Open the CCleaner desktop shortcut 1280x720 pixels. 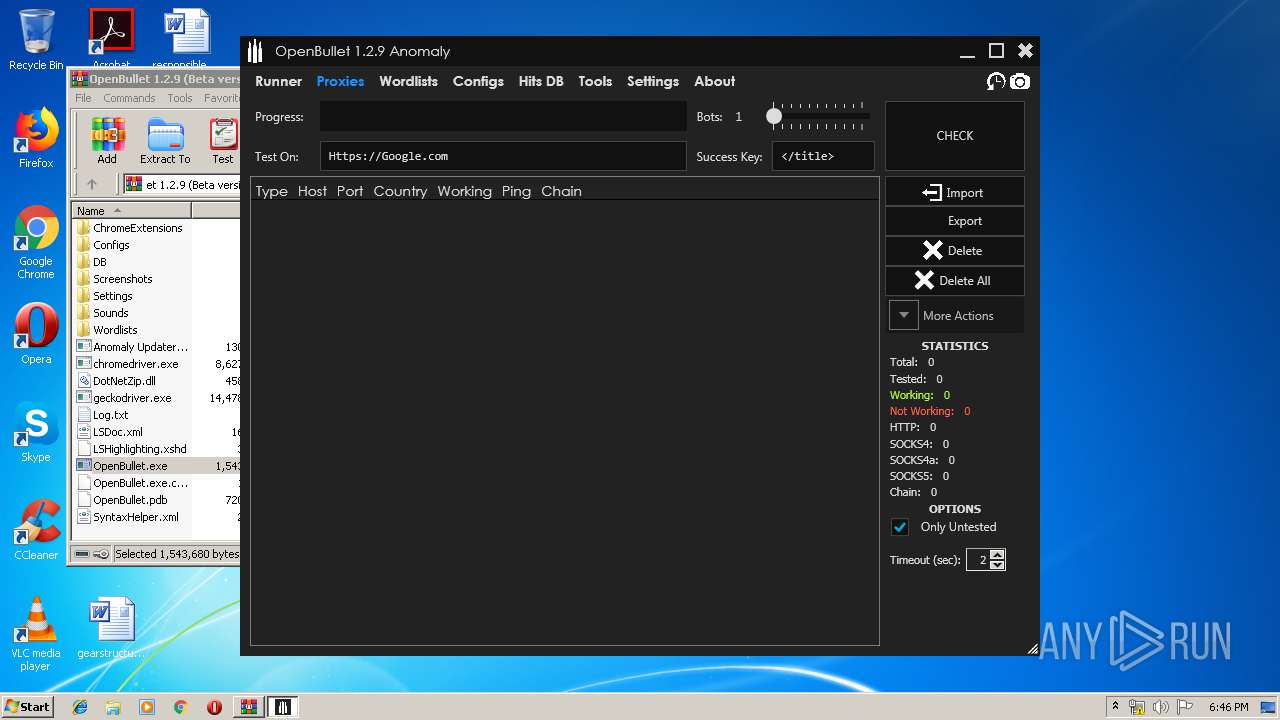point(36,530)
